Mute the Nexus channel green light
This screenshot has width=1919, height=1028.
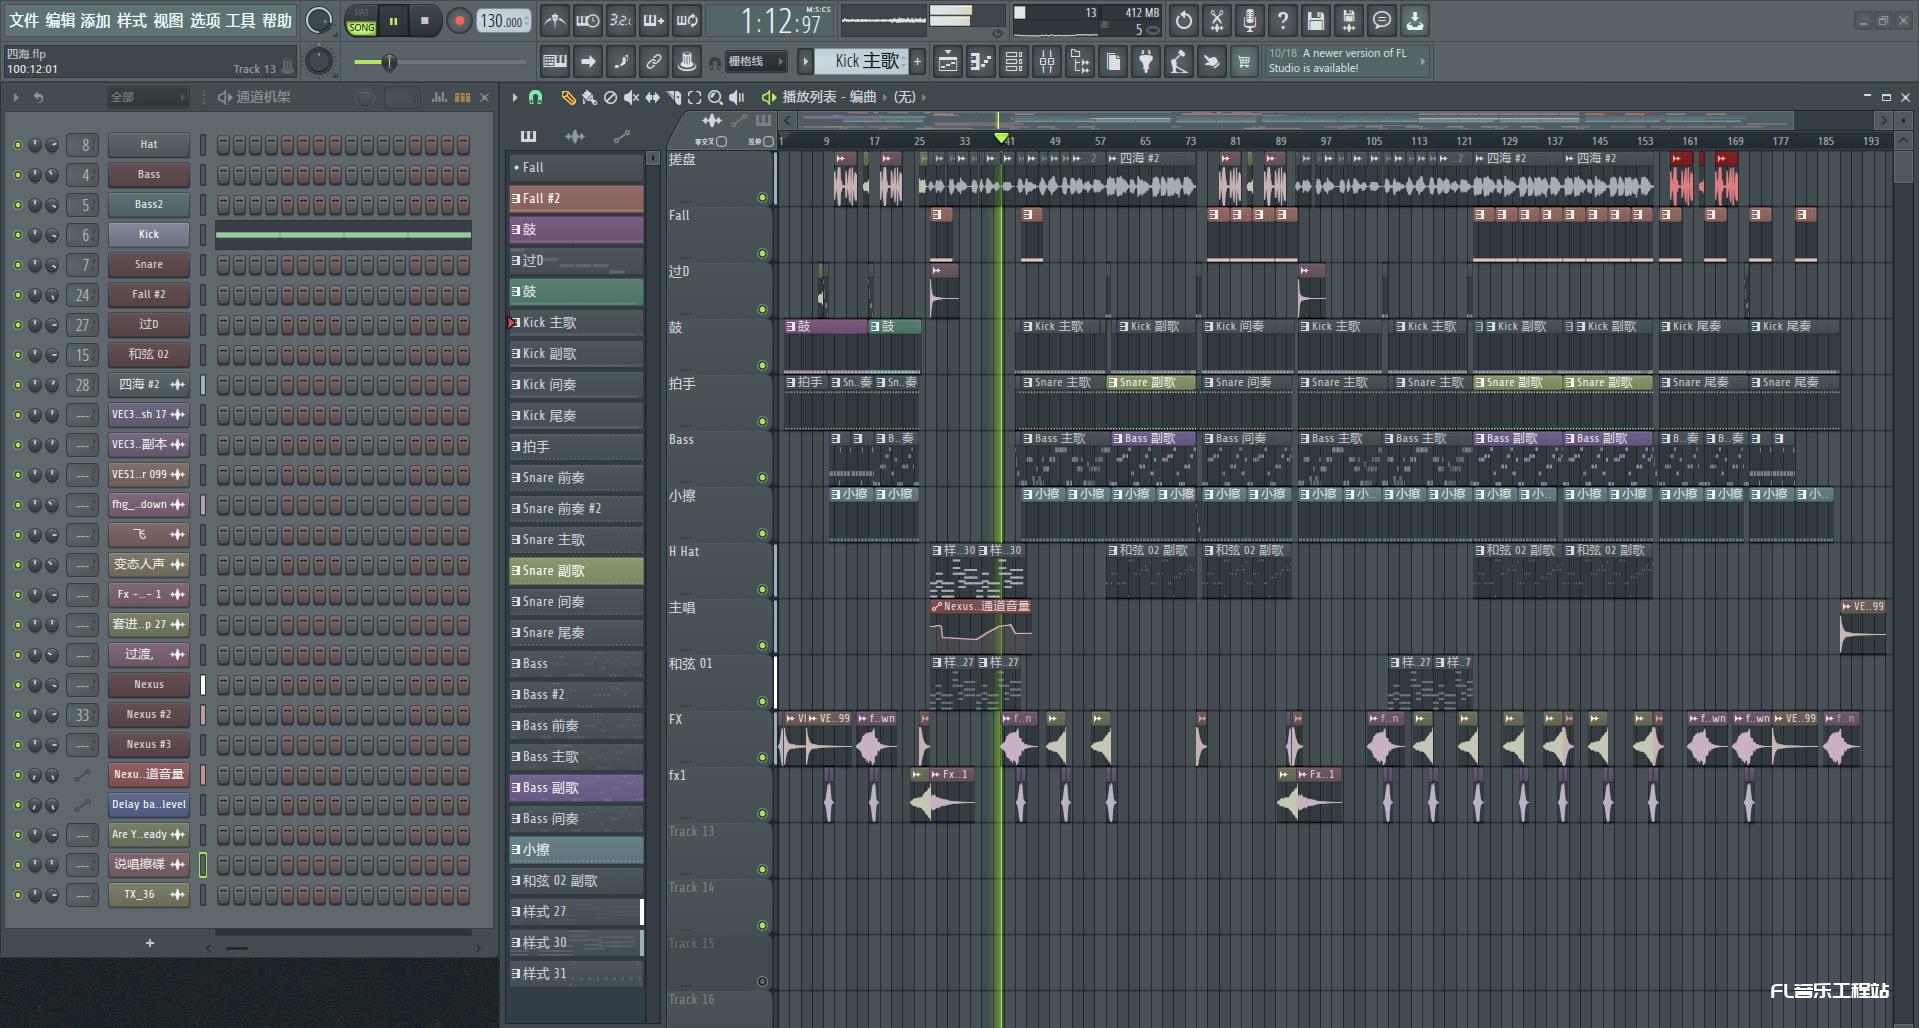click(17, 685)
